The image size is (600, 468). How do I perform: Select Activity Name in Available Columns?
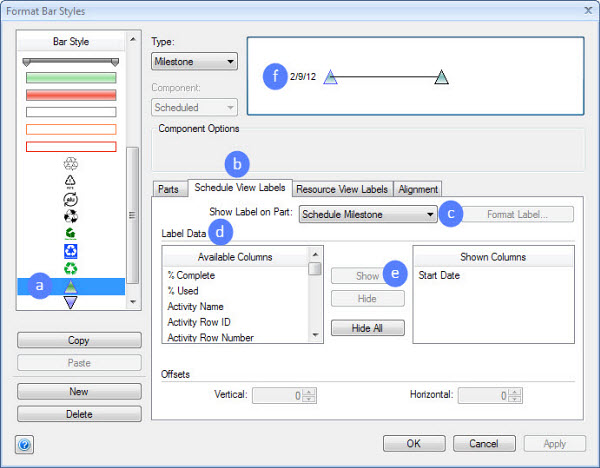(x=195, y=306)
